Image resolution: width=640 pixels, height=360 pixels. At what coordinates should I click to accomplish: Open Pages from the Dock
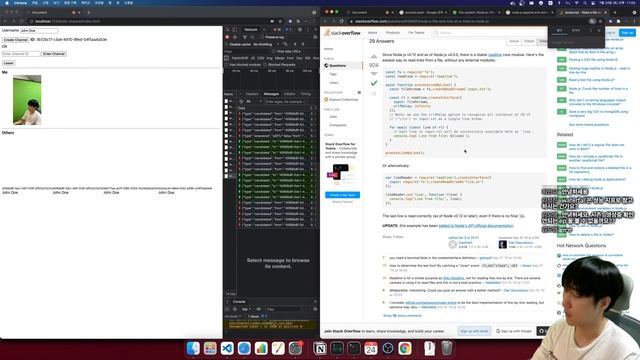[278, 348]
